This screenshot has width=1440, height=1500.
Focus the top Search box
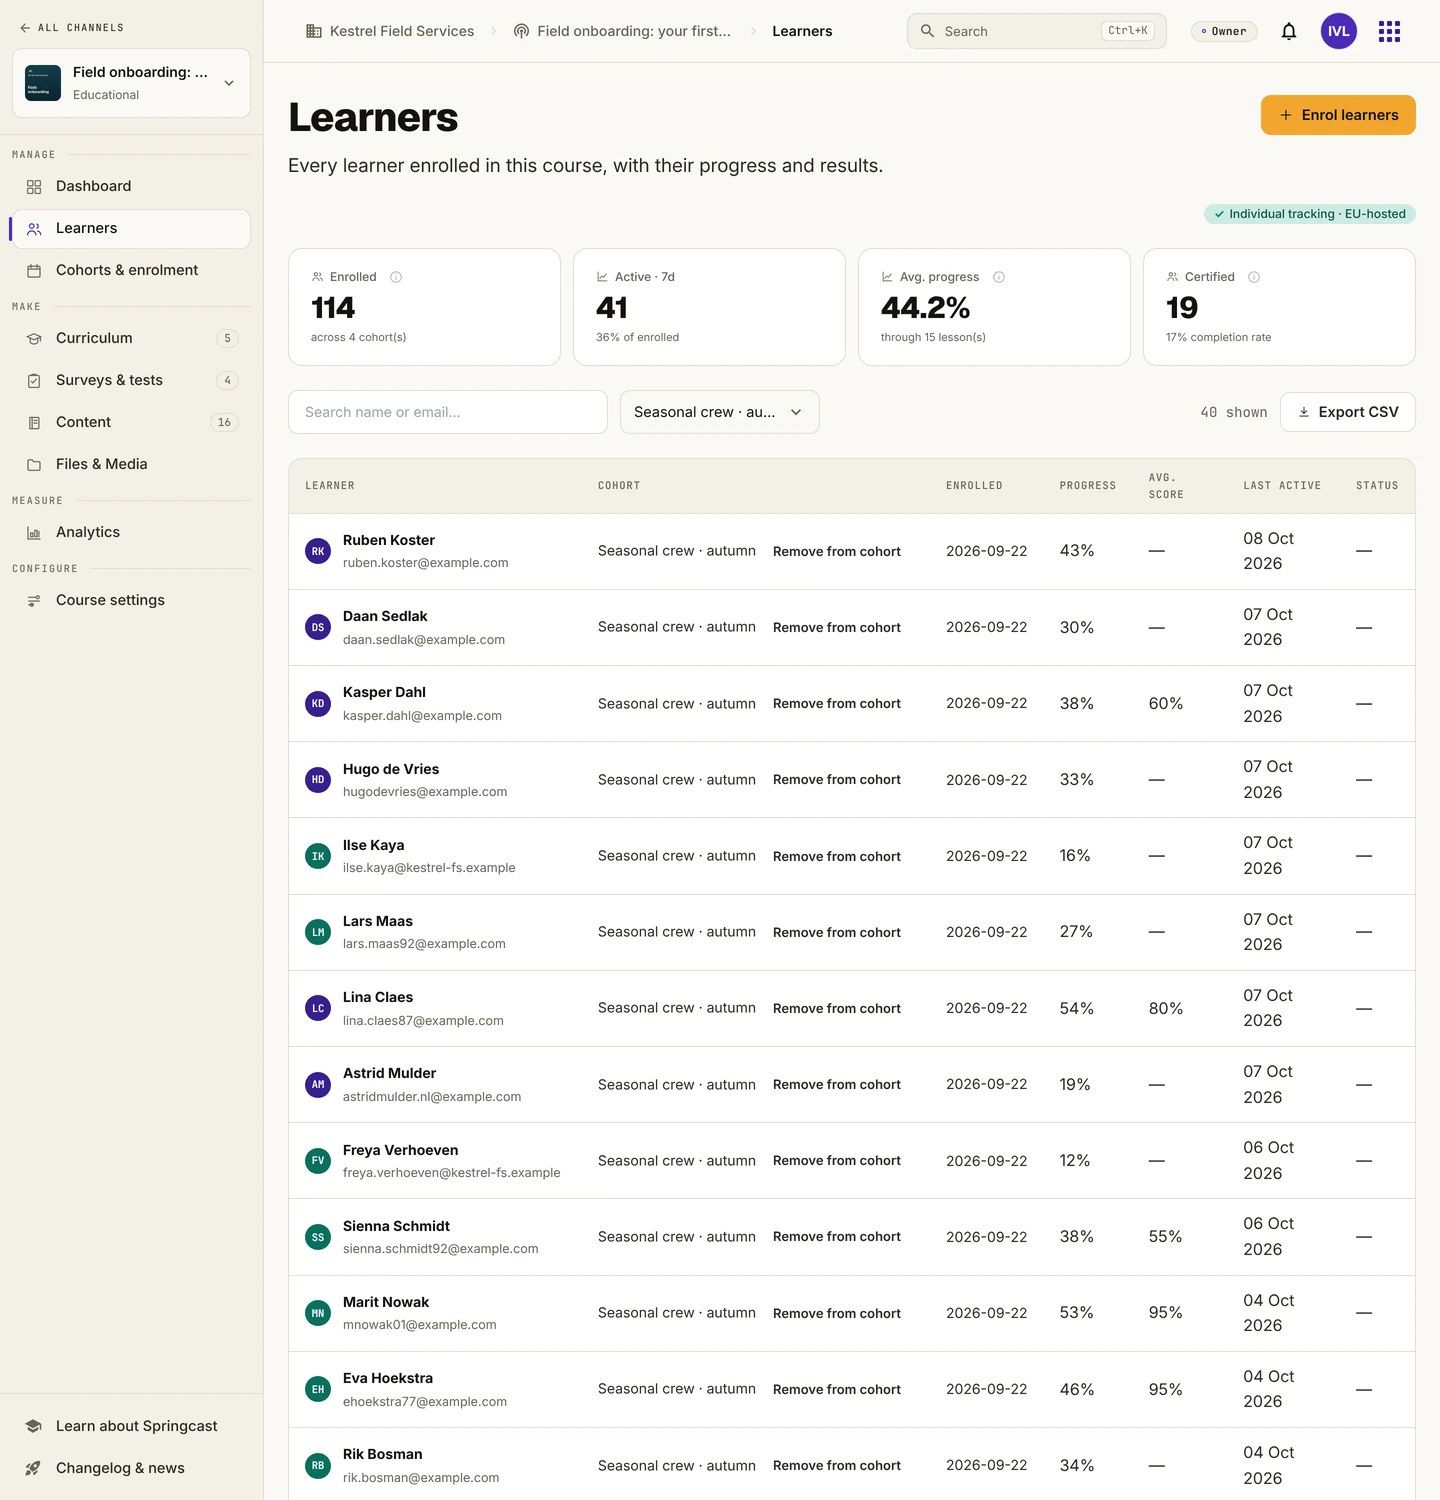click(1037, 31)
